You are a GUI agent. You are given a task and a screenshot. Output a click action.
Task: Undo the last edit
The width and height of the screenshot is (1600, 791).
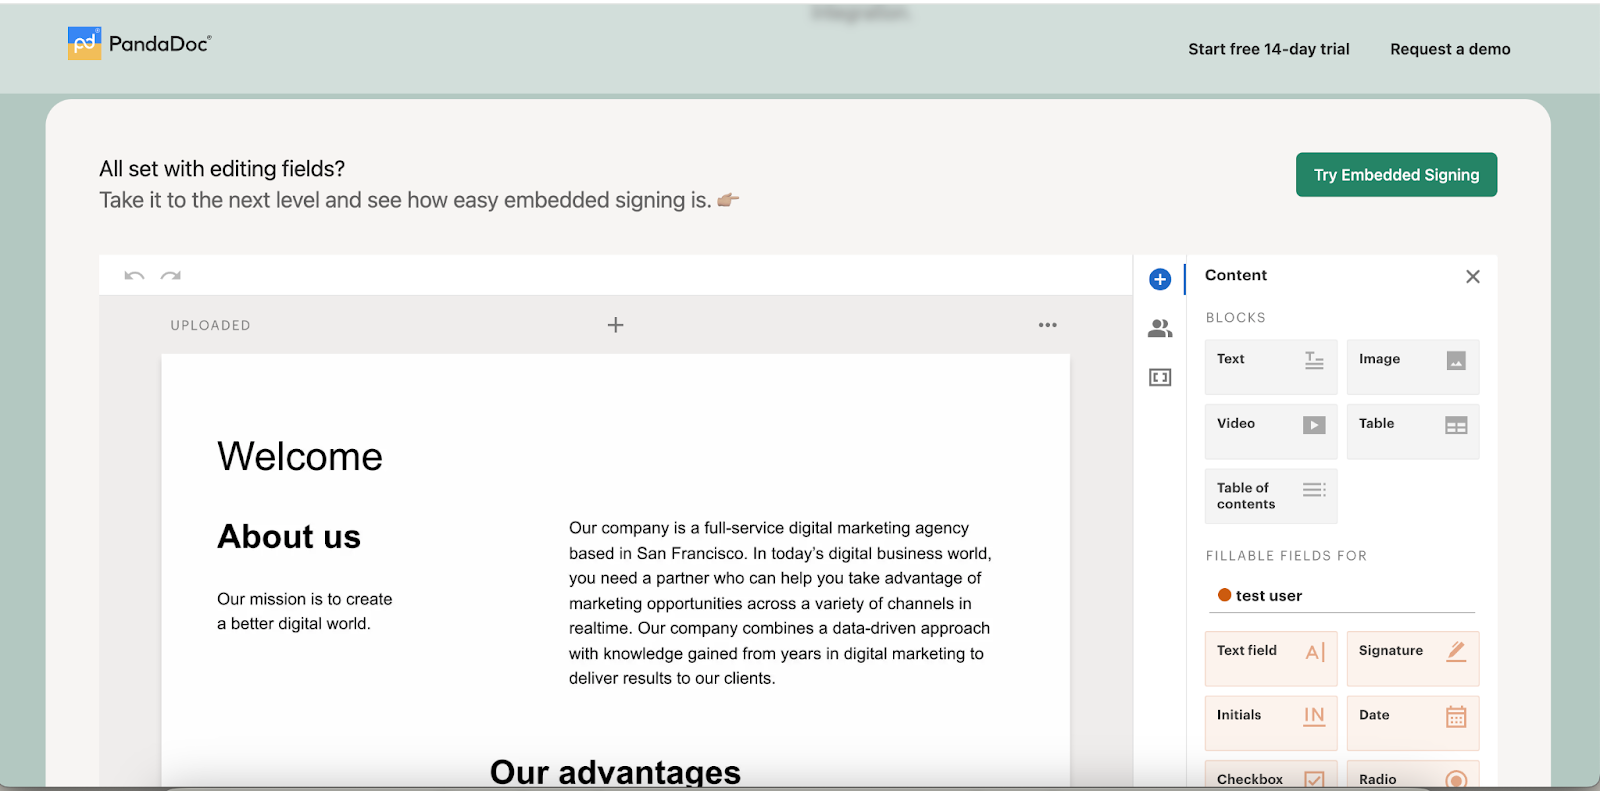(x=134, y=276)
